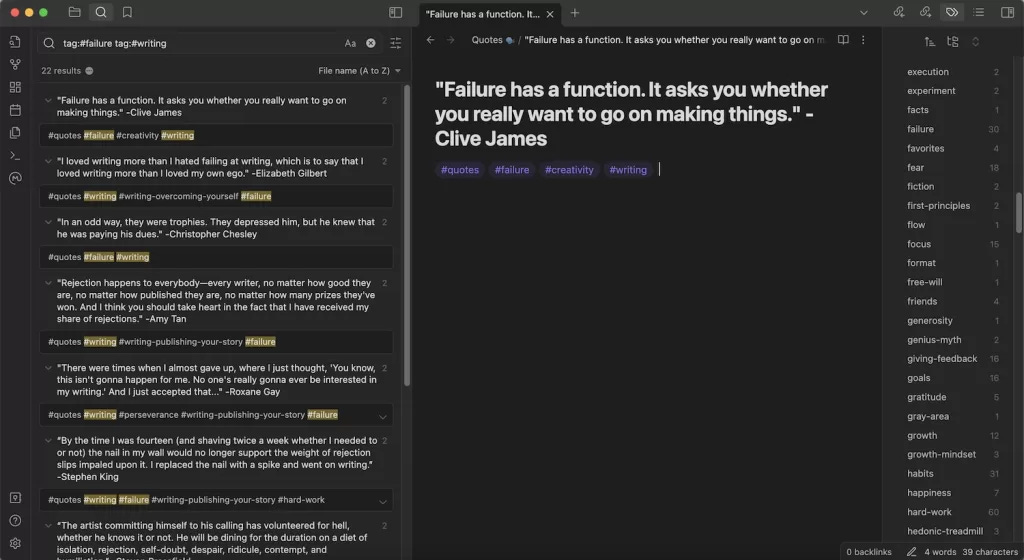Screen dimensions: 1024x560
Task: Toggle the left sidebar panel
Action: 396,12
